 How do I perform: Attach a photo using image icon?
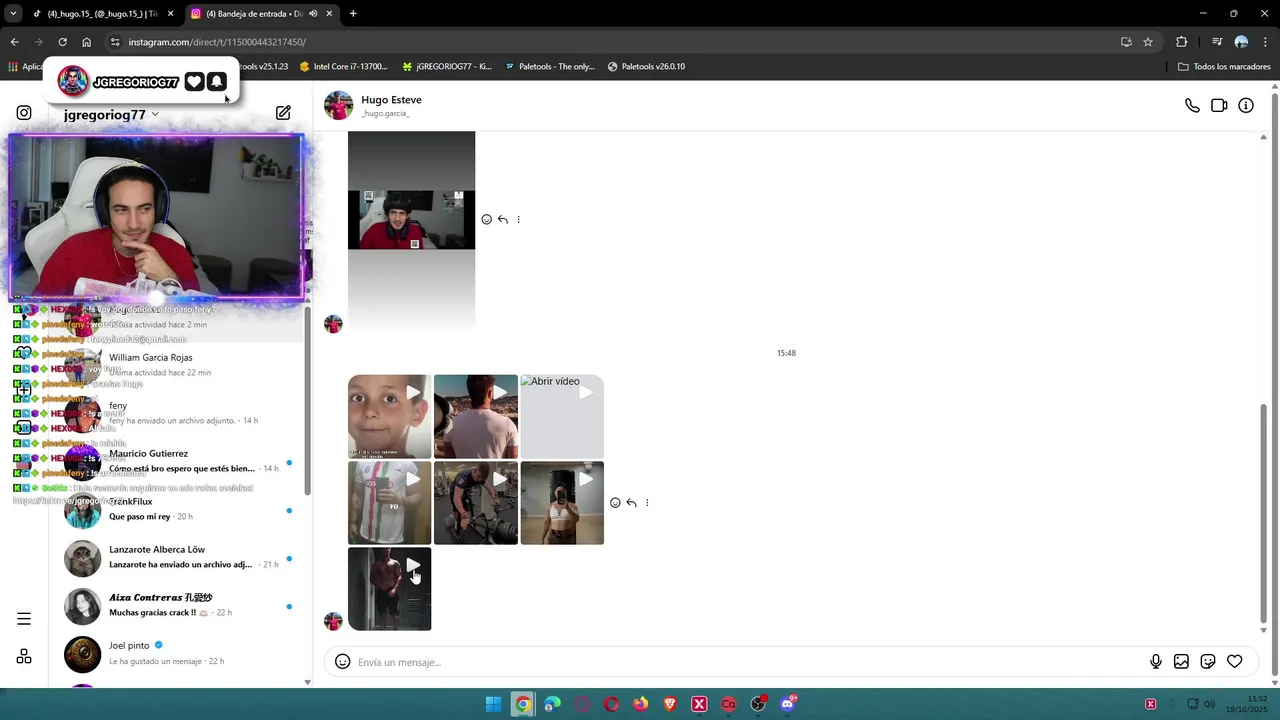click(1181, 661)
